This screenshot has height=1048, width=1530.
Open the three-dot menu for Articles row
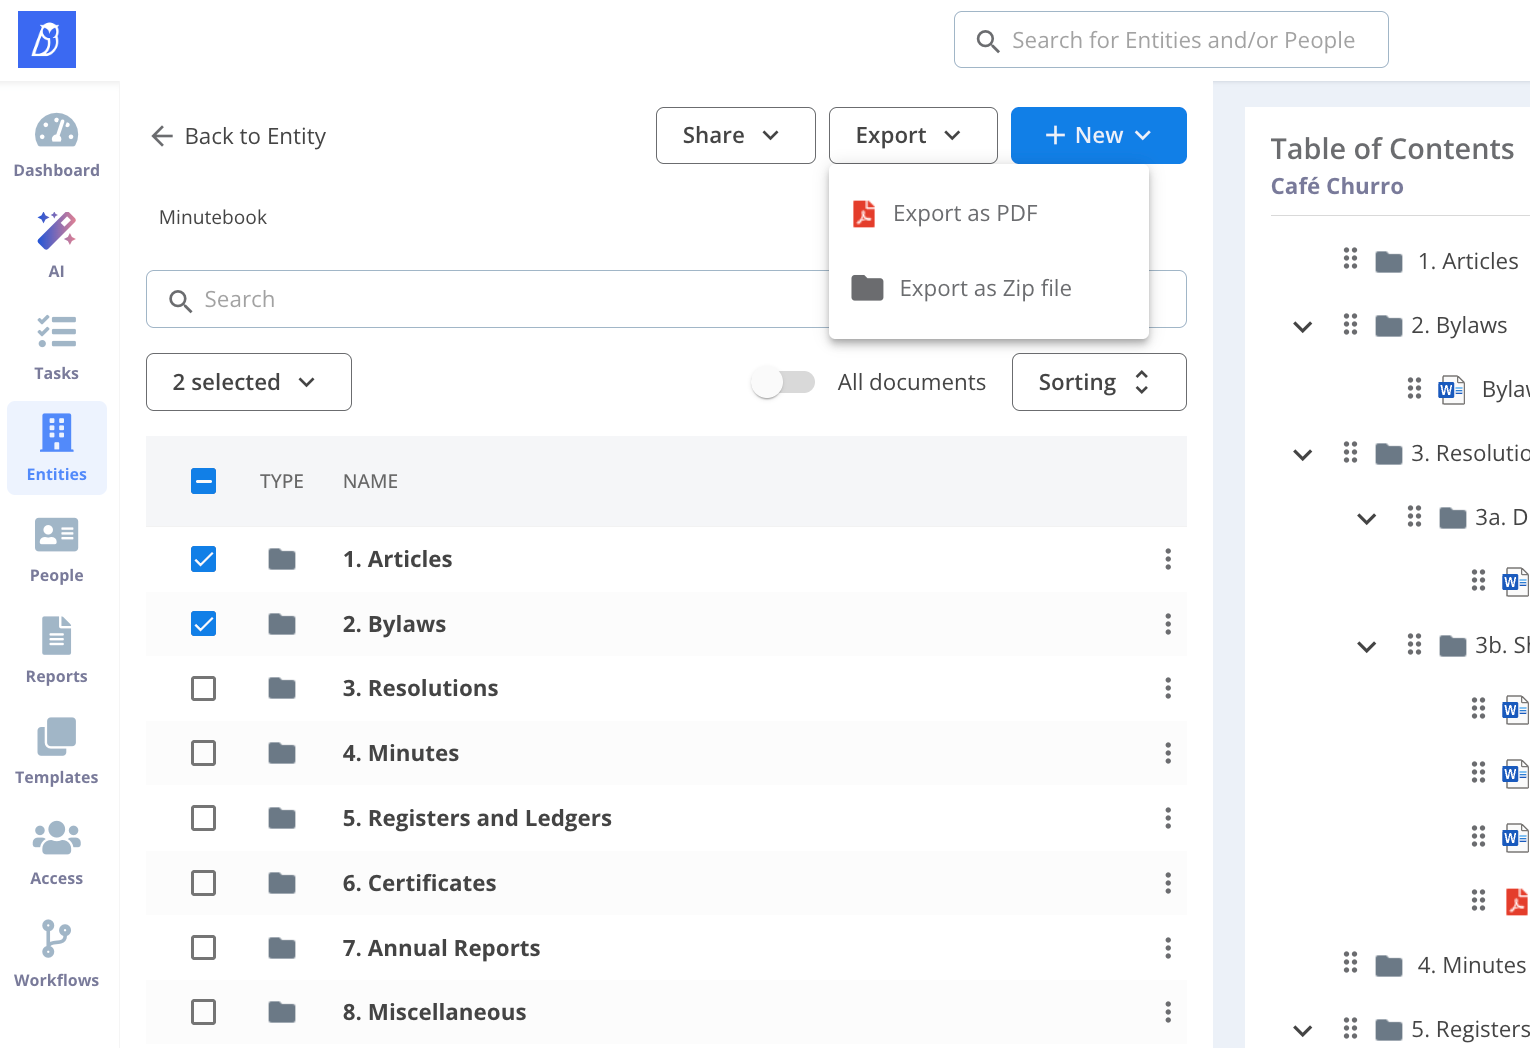pyautogui.click(x=1167, y=559)
